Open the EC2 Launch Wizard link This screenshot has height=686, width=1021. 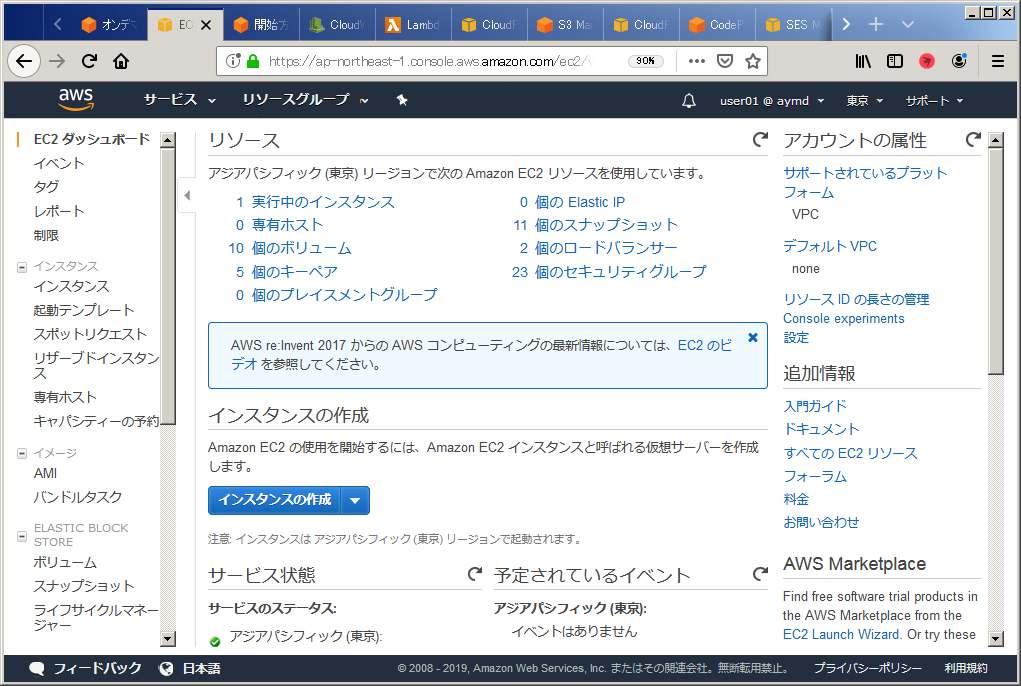841,635
